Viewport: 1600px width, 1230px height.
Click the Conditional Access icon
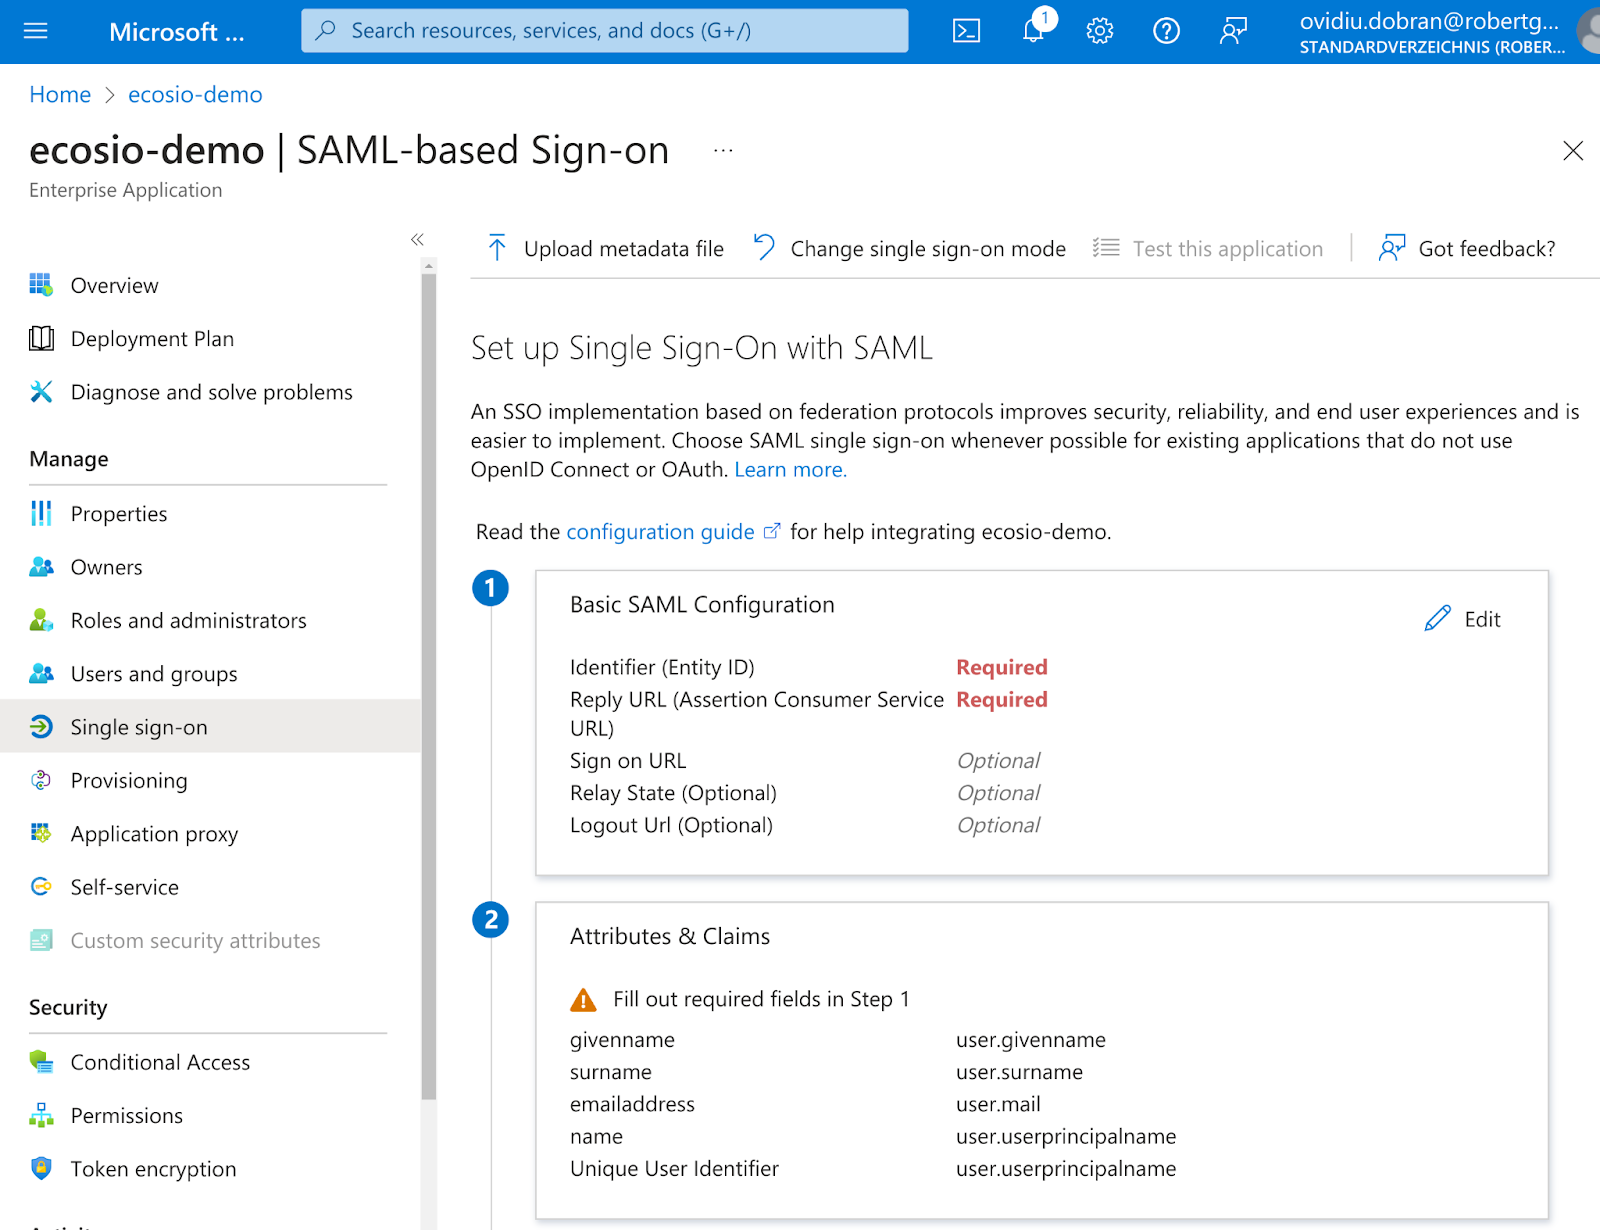click(x=41, y=1062)
